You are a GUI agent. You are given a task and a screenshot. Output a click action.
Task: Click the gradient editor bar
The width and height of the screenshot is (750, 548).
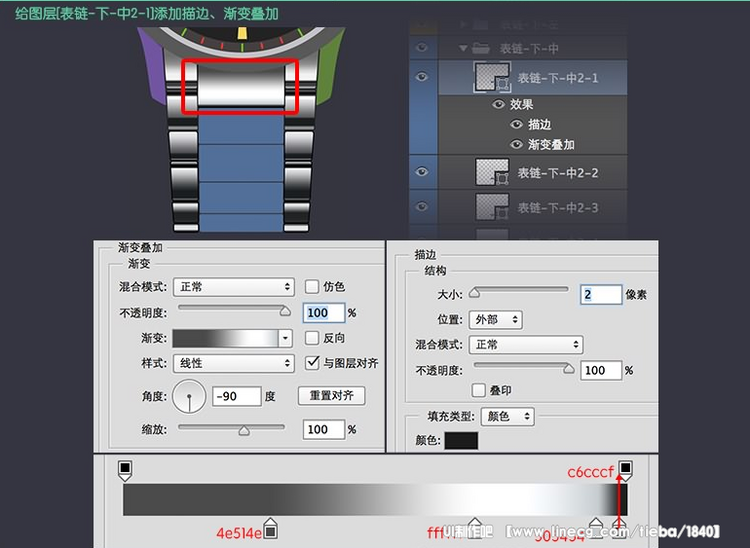click(x=375, y=499)
